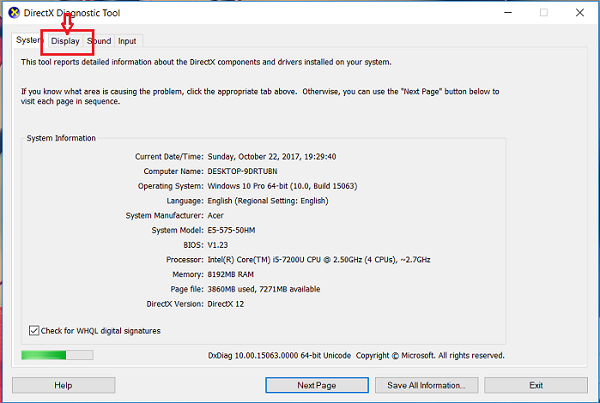Switch to the Display tab
Screen dimensions: 600x403
(66, 41)
